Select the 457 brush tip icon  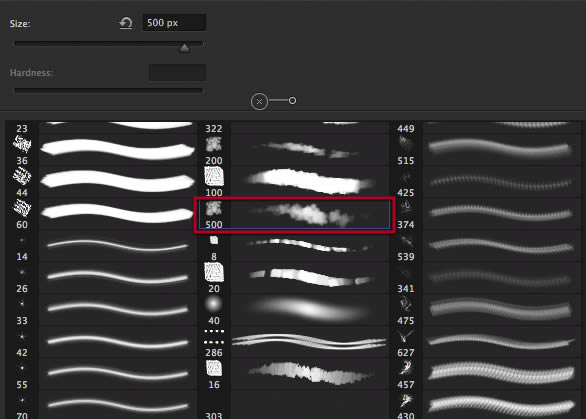tap(406, 368)
